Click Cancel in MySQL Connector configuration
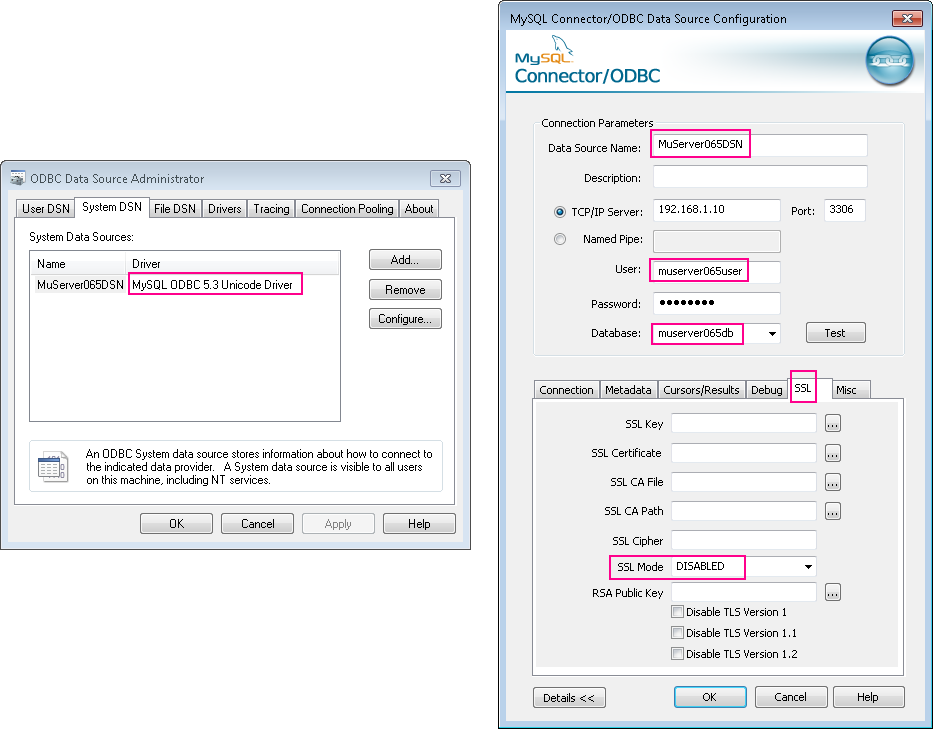This screenshot has width=933, height=729. (x=791, y=697)
